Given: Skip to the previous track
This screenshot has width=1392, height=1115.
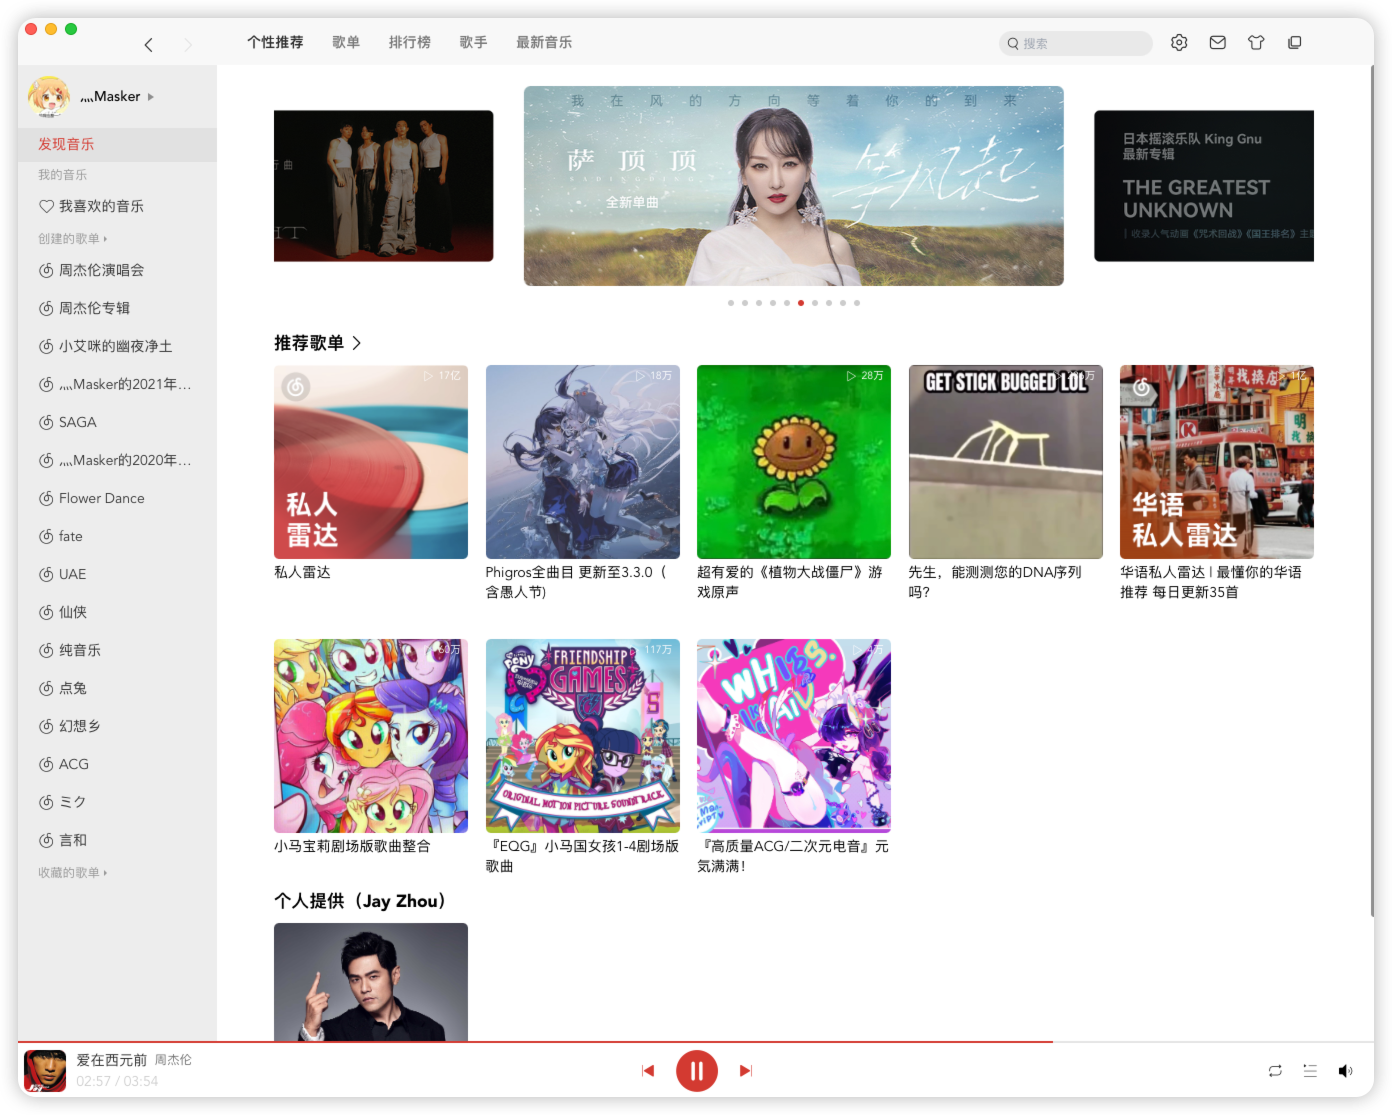Looking at the screenshot, I should click(648, 1071).
